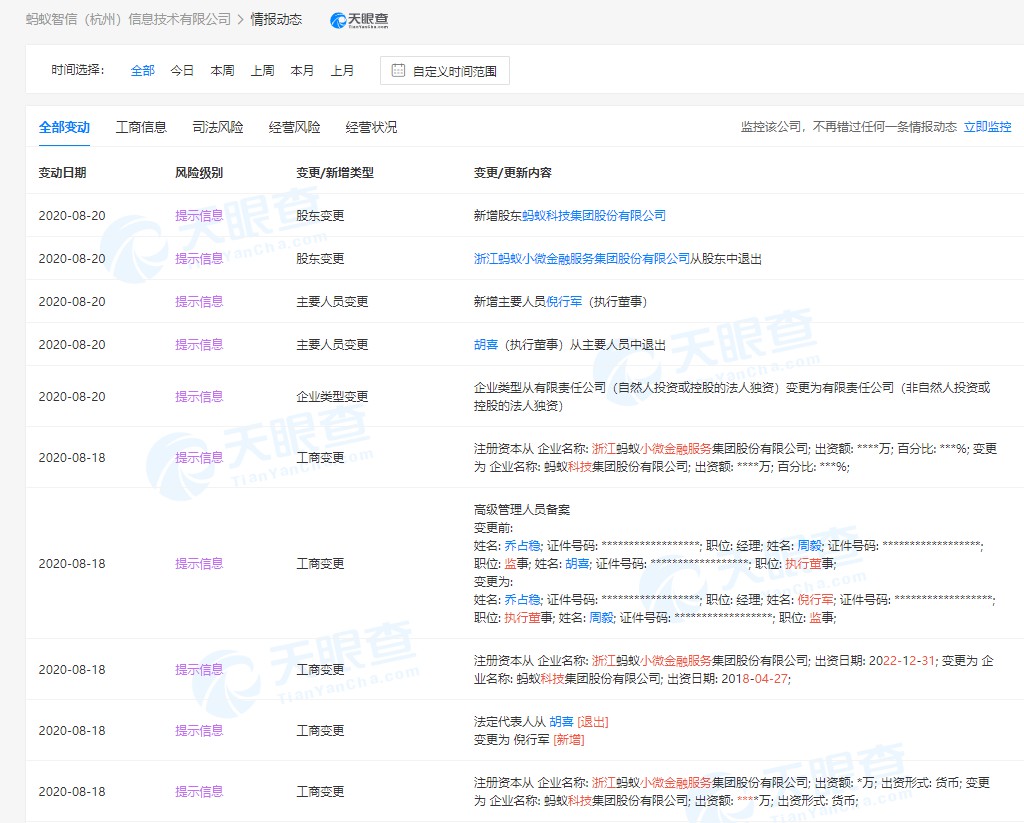The image size is (1024, 823).
Task: Click 周毅 name under 变更前 section
Action: coord(810,546)
